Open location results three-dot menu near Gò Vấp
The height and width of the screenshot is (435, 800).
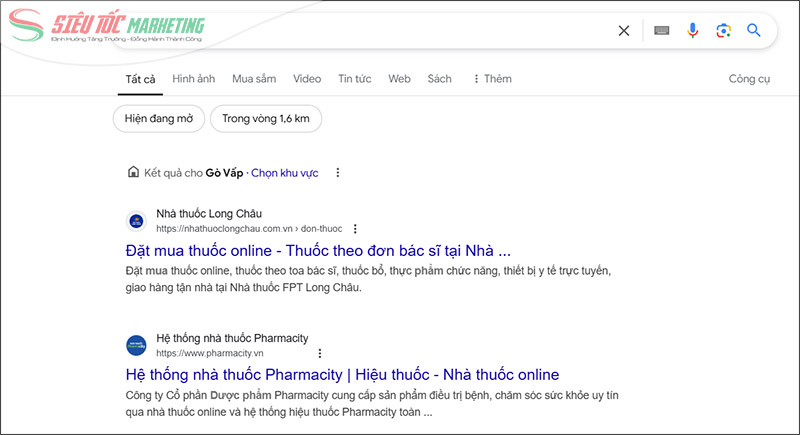tap(338, 173)
